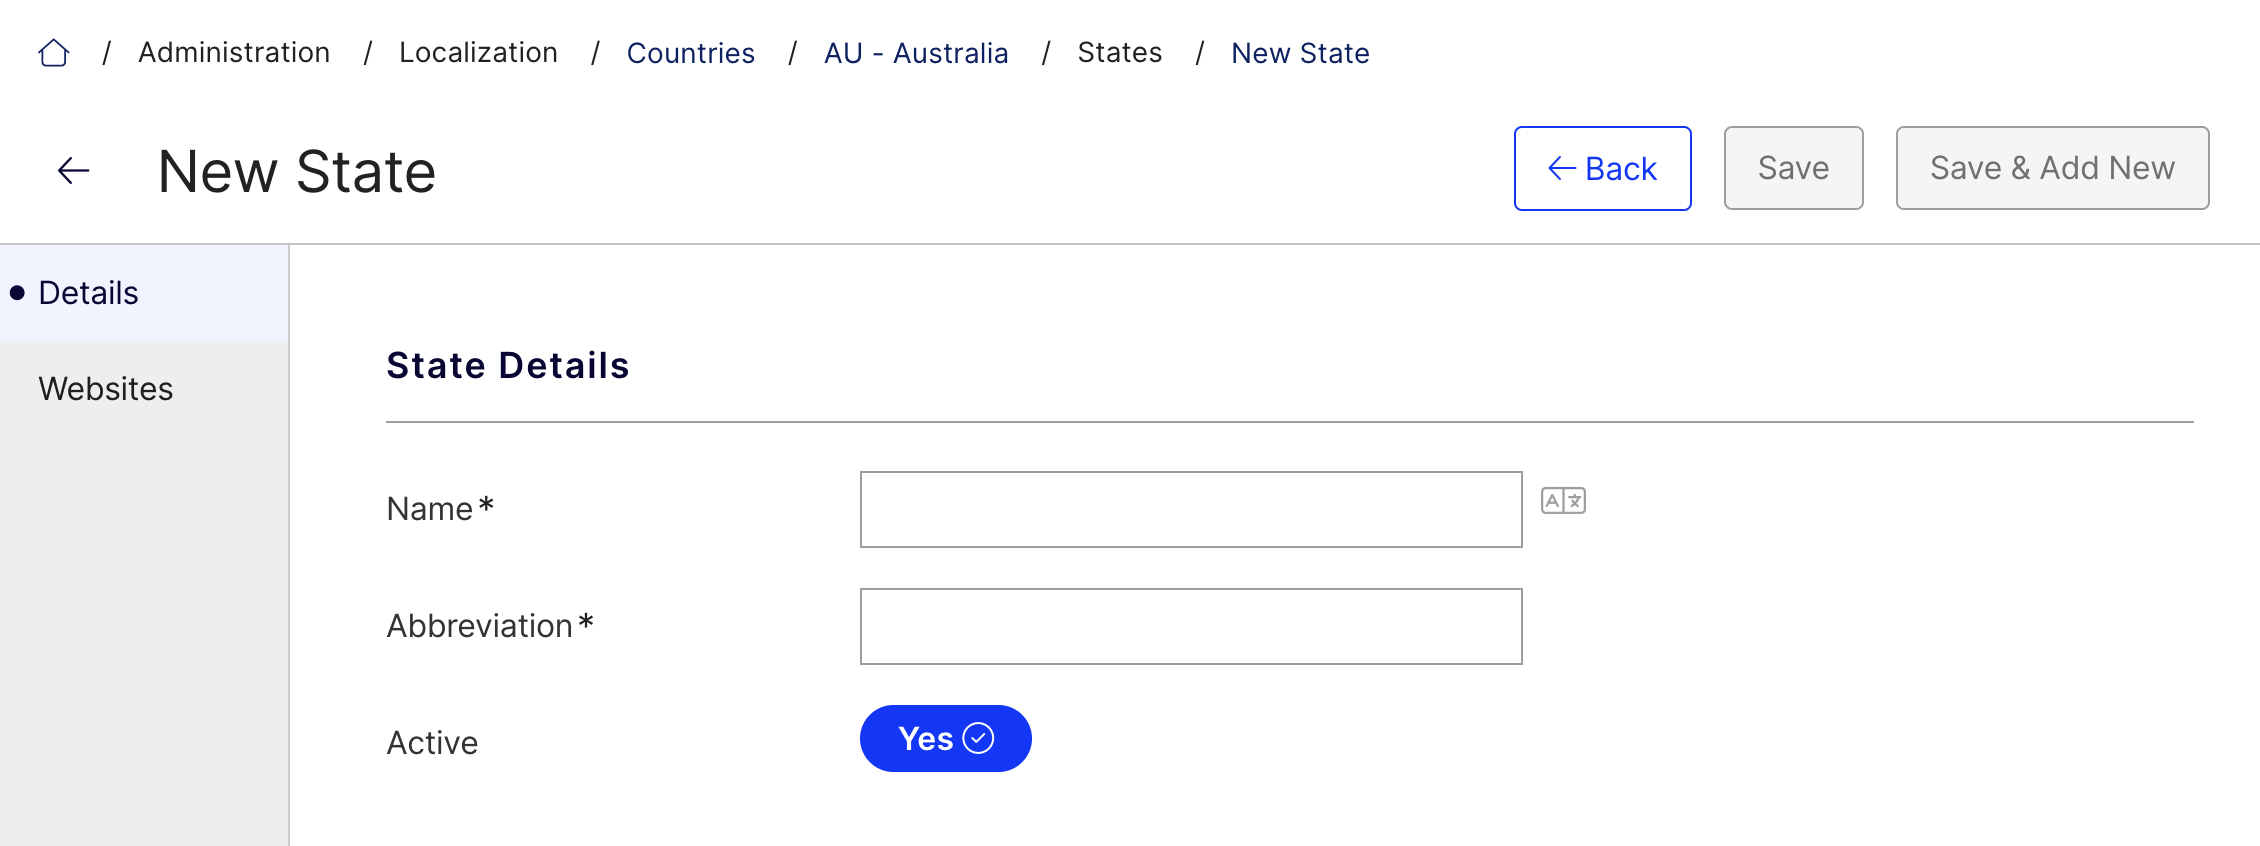Focus the Name text box

(1190, 509)
